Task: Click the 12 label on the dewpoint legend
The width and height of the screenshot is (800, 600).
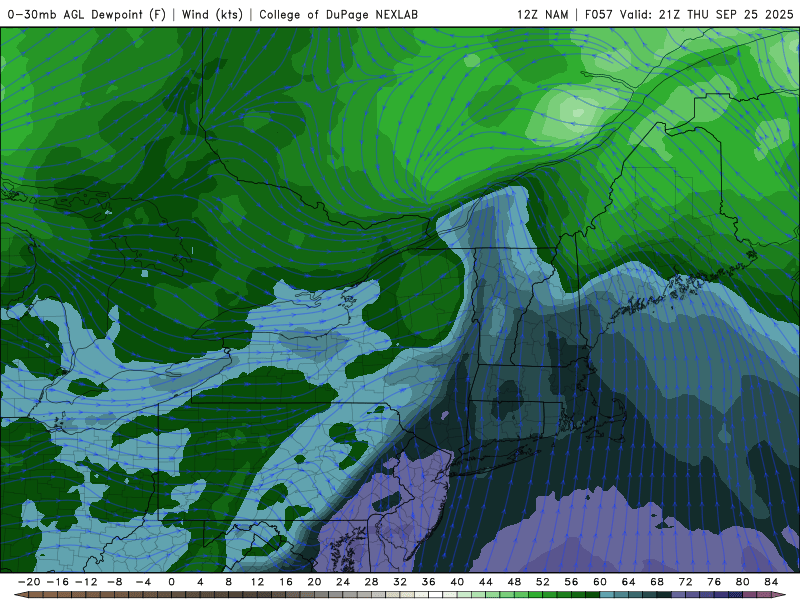Action: coord(257,582)
